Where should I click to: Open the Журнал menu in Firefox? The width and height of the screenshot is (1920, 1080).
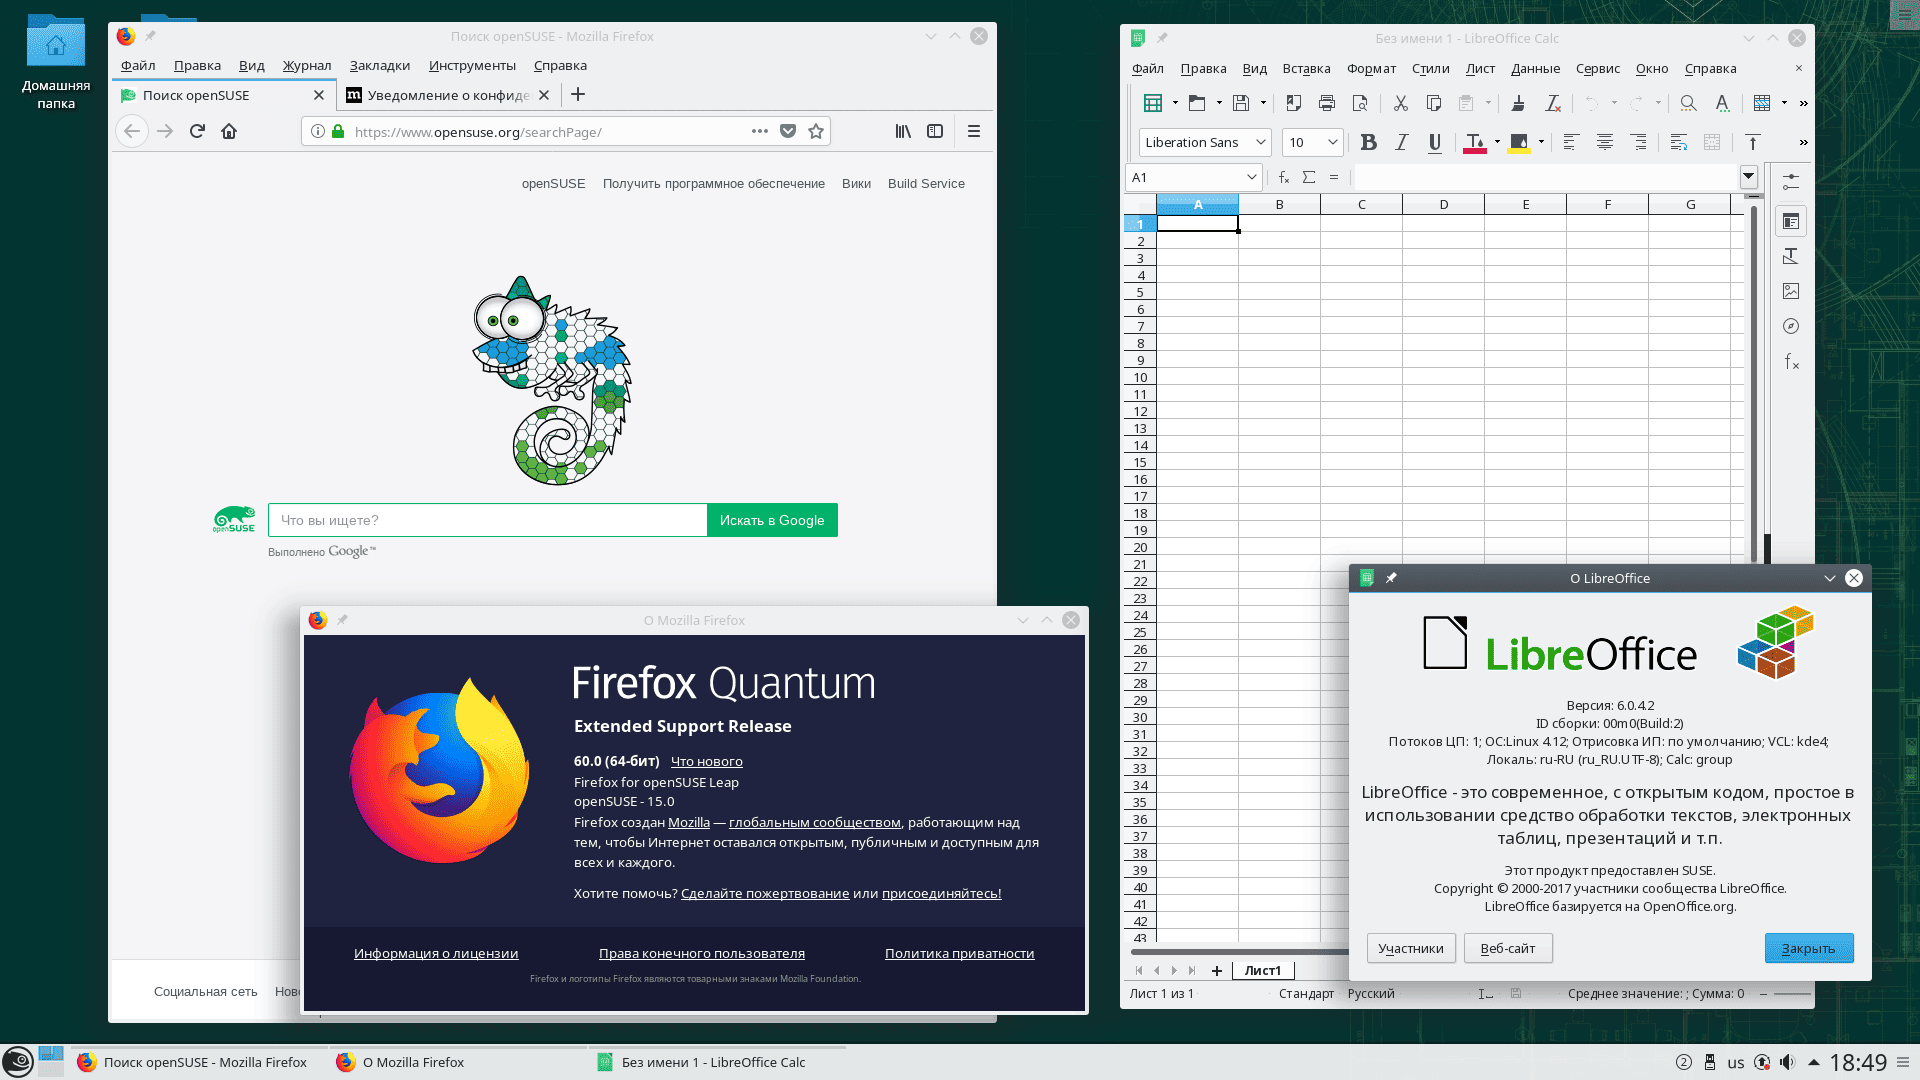coord(307,65)
